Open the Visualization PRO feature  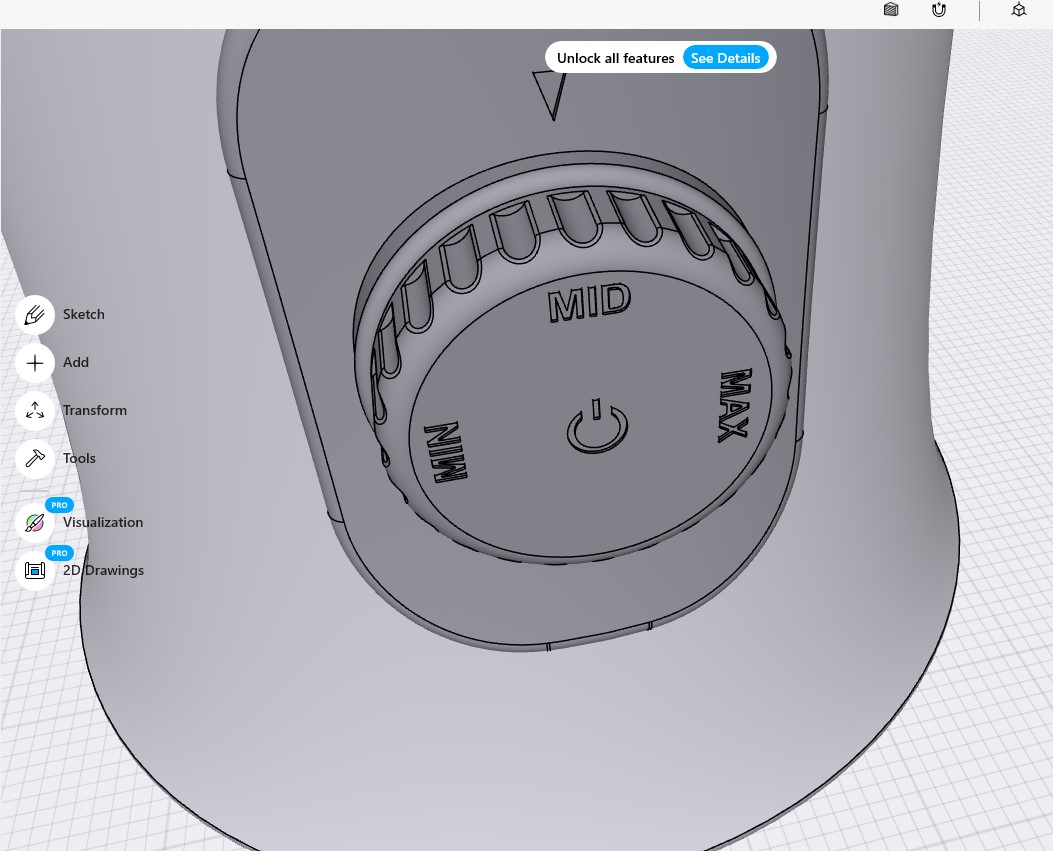[x=35, y=523]
